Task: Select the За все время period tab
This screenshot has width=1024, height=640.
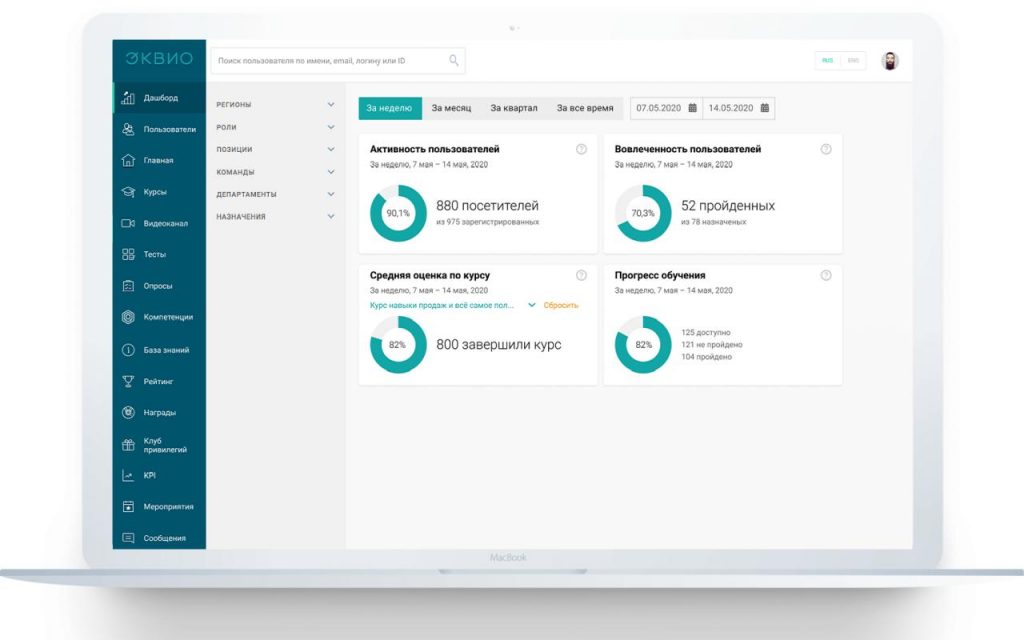Action: pyautogui.click(x=585, y=108)
